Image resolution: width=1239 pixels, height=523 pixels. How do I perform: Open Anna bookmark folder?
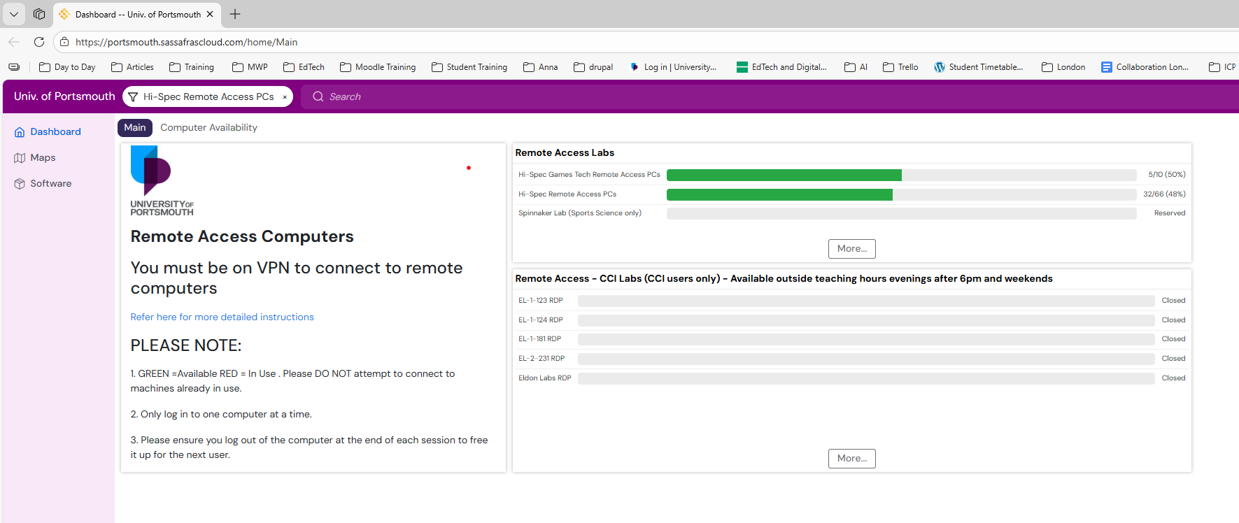click(x=540, y=67)
